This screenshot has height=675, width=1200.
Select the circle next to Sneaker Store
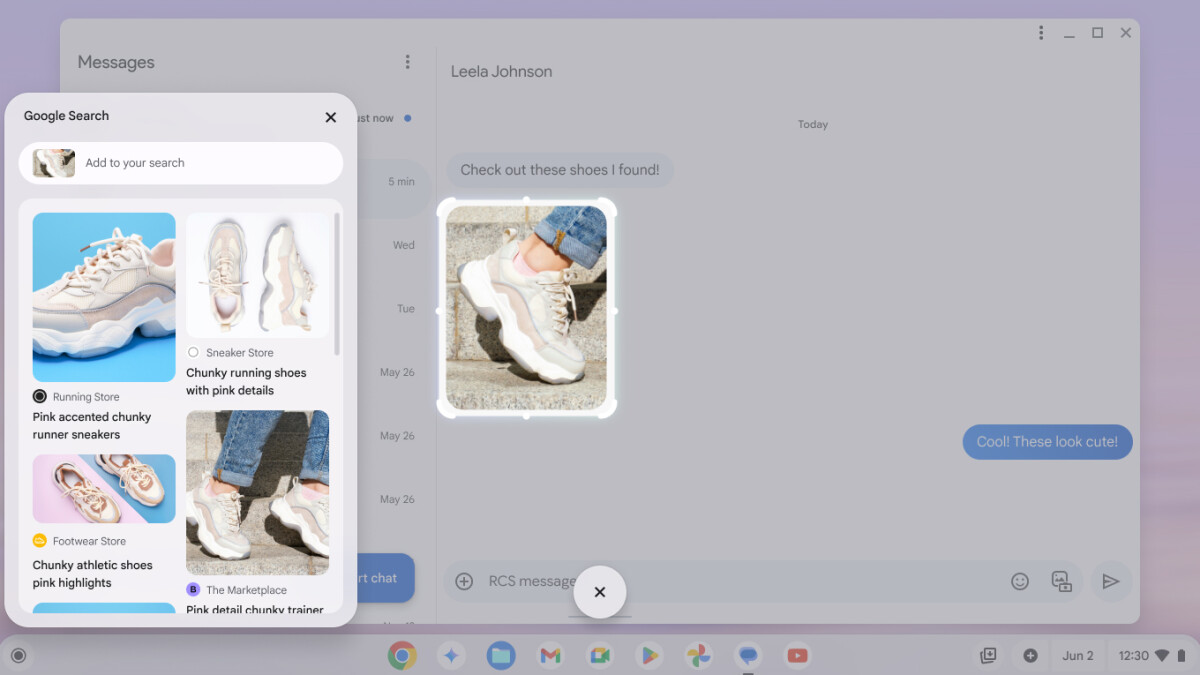[192, 352]
